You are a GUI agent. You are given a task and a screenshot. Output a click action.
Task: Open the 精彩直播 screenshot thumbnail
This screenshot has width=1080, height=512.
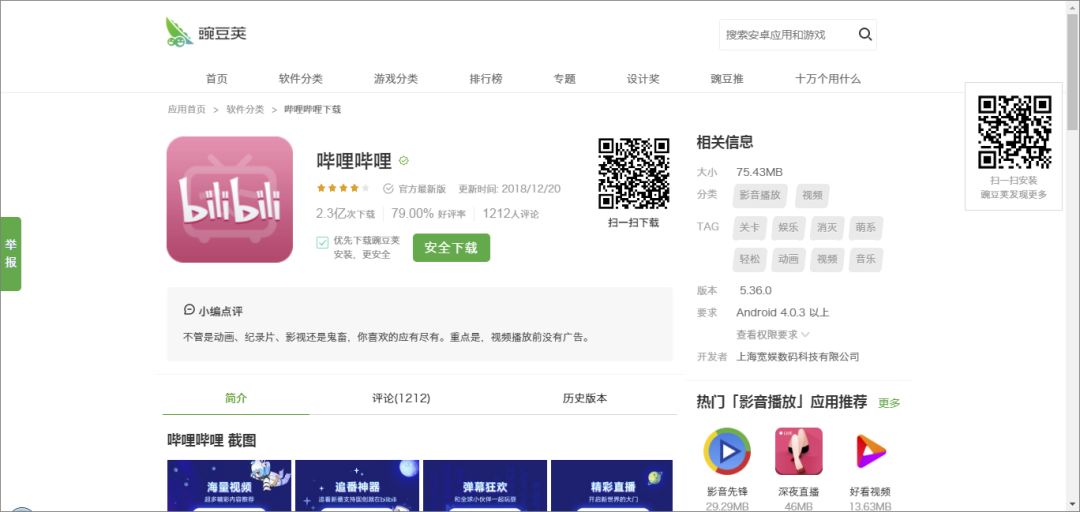[x=612, y=486]
